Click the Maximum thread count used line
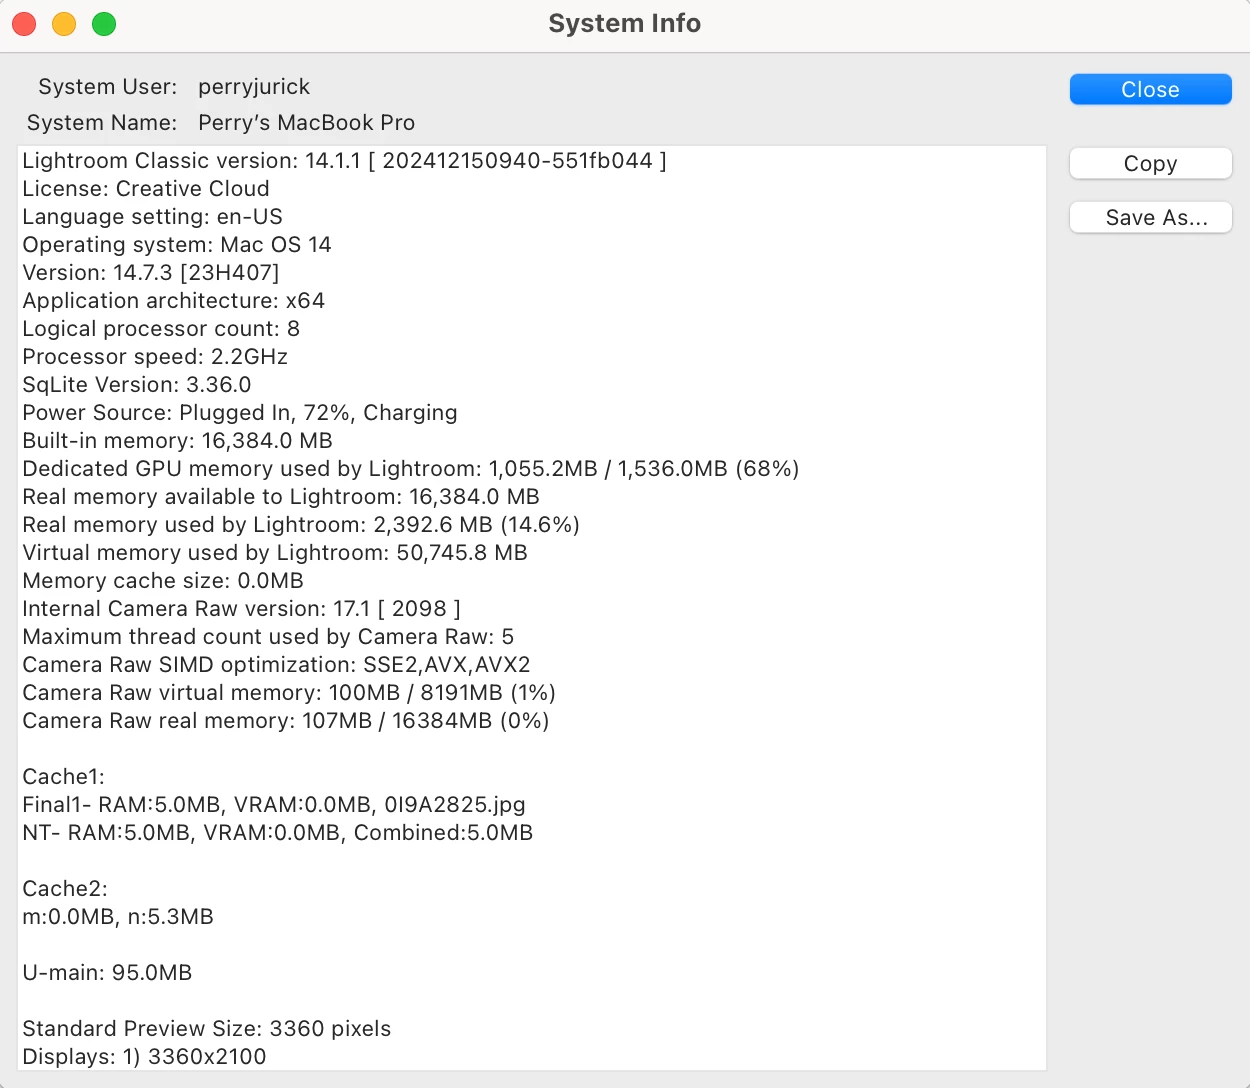Viewport: 1250px width, 1088px height. click(268, 637)
